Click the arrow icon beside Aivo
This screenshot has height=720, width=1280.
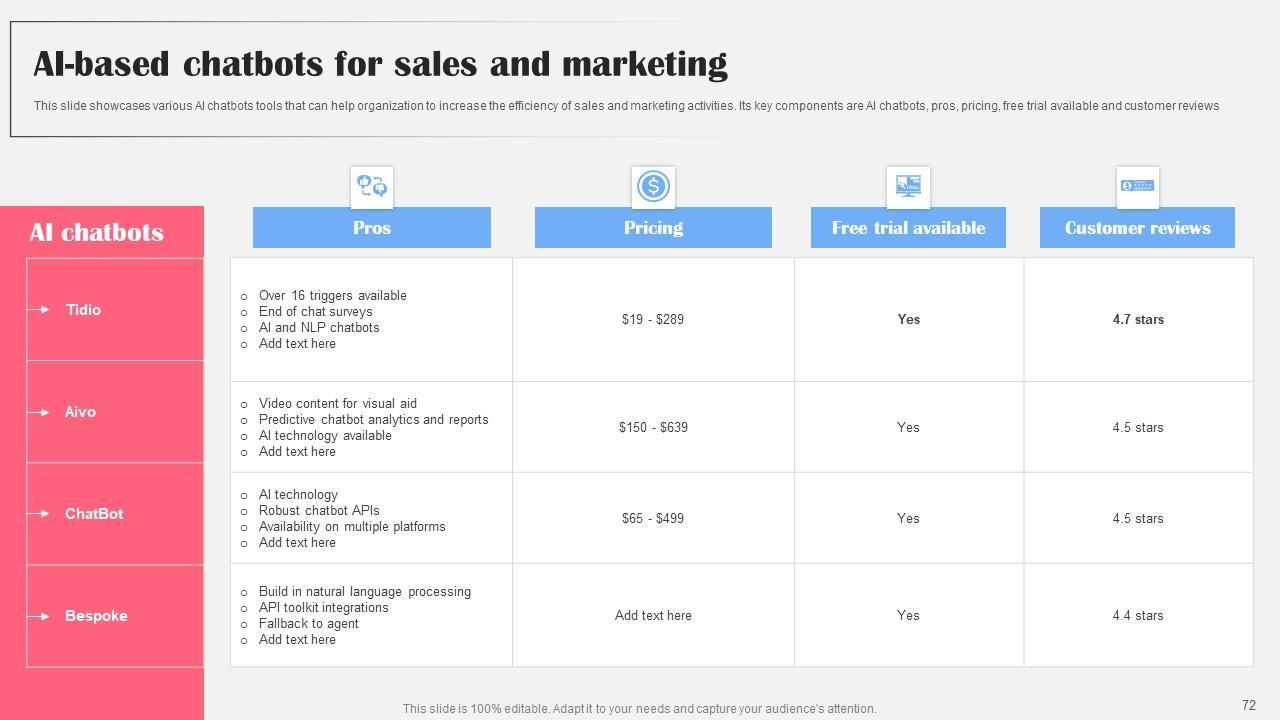tap(39, 412)
